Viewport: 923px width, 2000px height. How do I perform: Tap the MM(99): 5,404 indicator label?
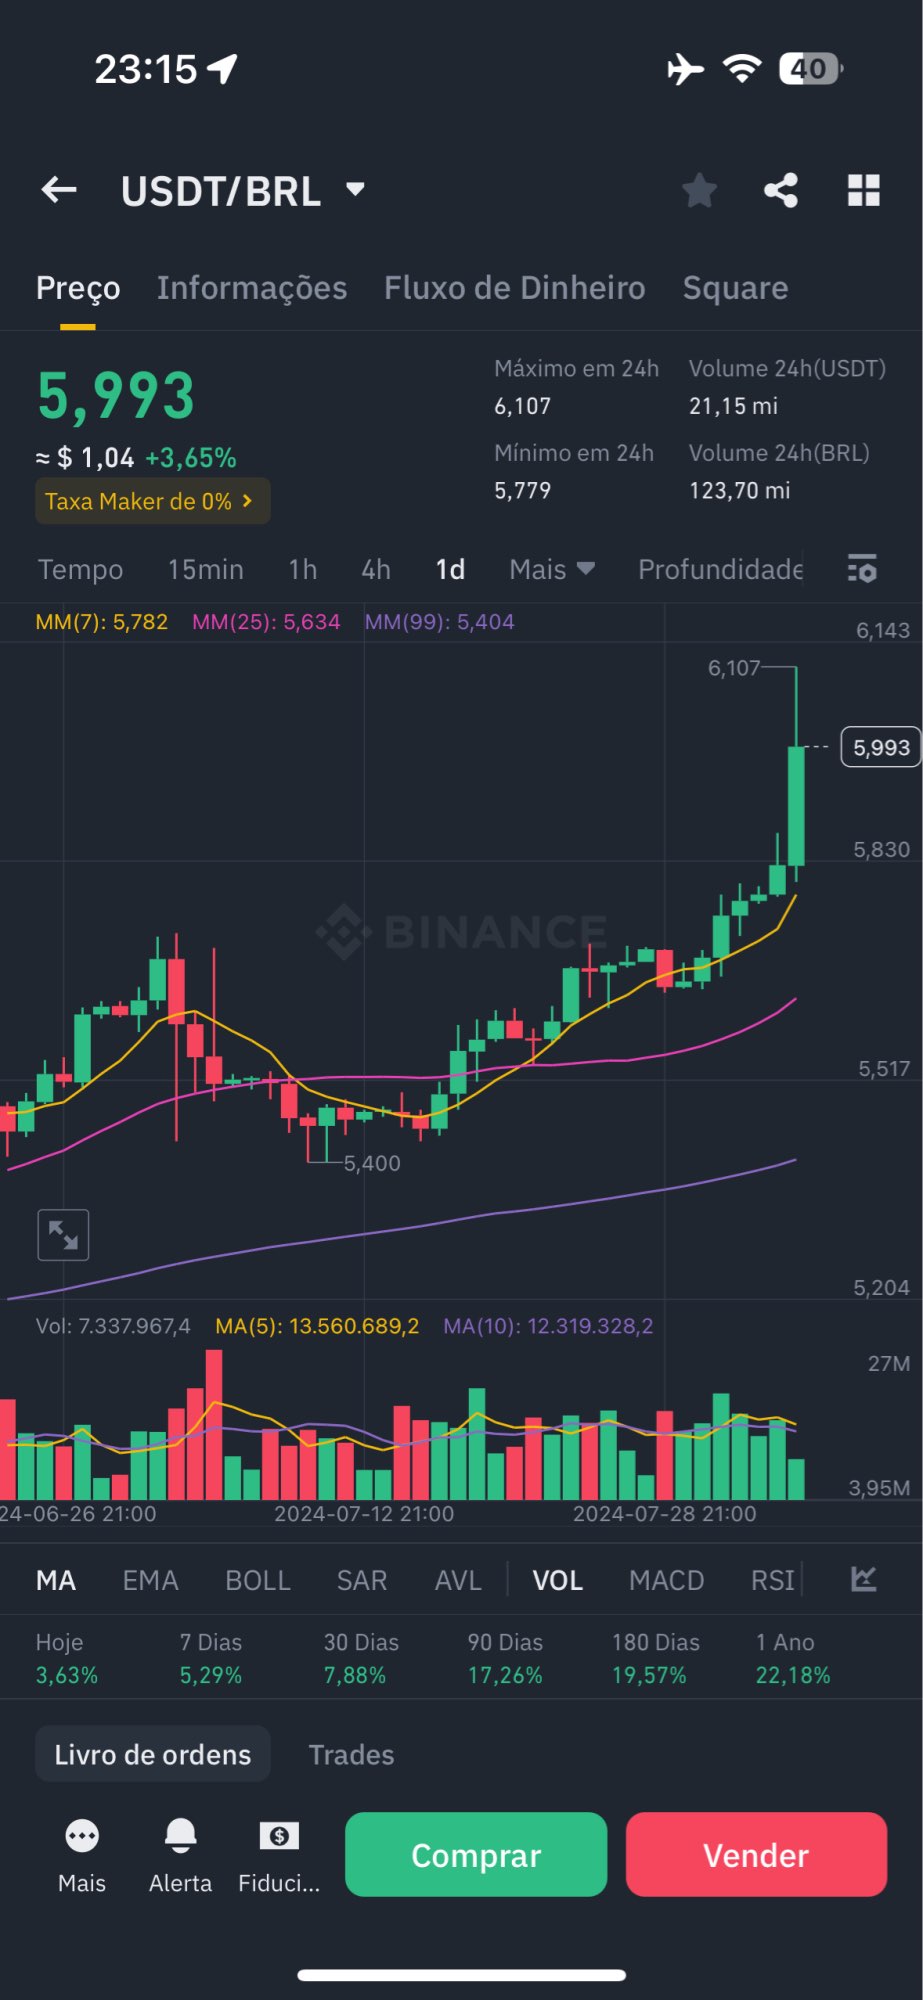439,622
